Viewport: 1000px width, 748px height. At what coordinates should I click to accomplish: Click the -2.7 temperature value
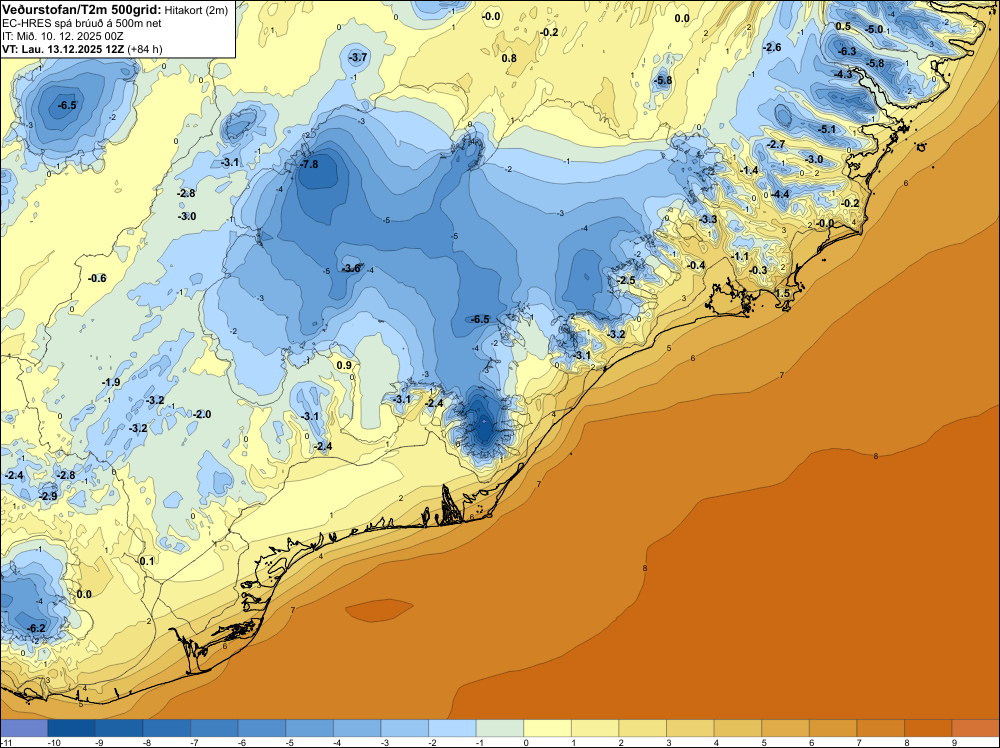[x=776, y=145]
